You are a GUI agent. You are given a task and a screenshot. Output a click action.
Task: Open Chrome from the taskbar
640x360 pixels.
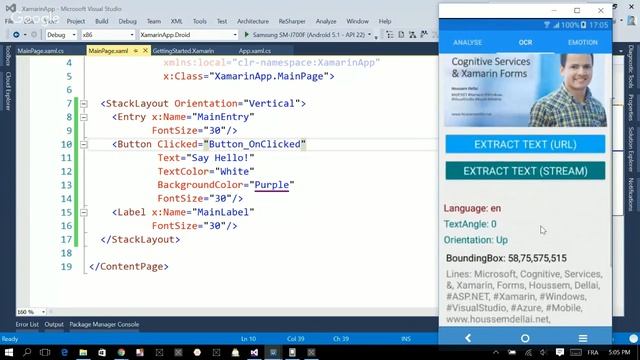[121, 352]
